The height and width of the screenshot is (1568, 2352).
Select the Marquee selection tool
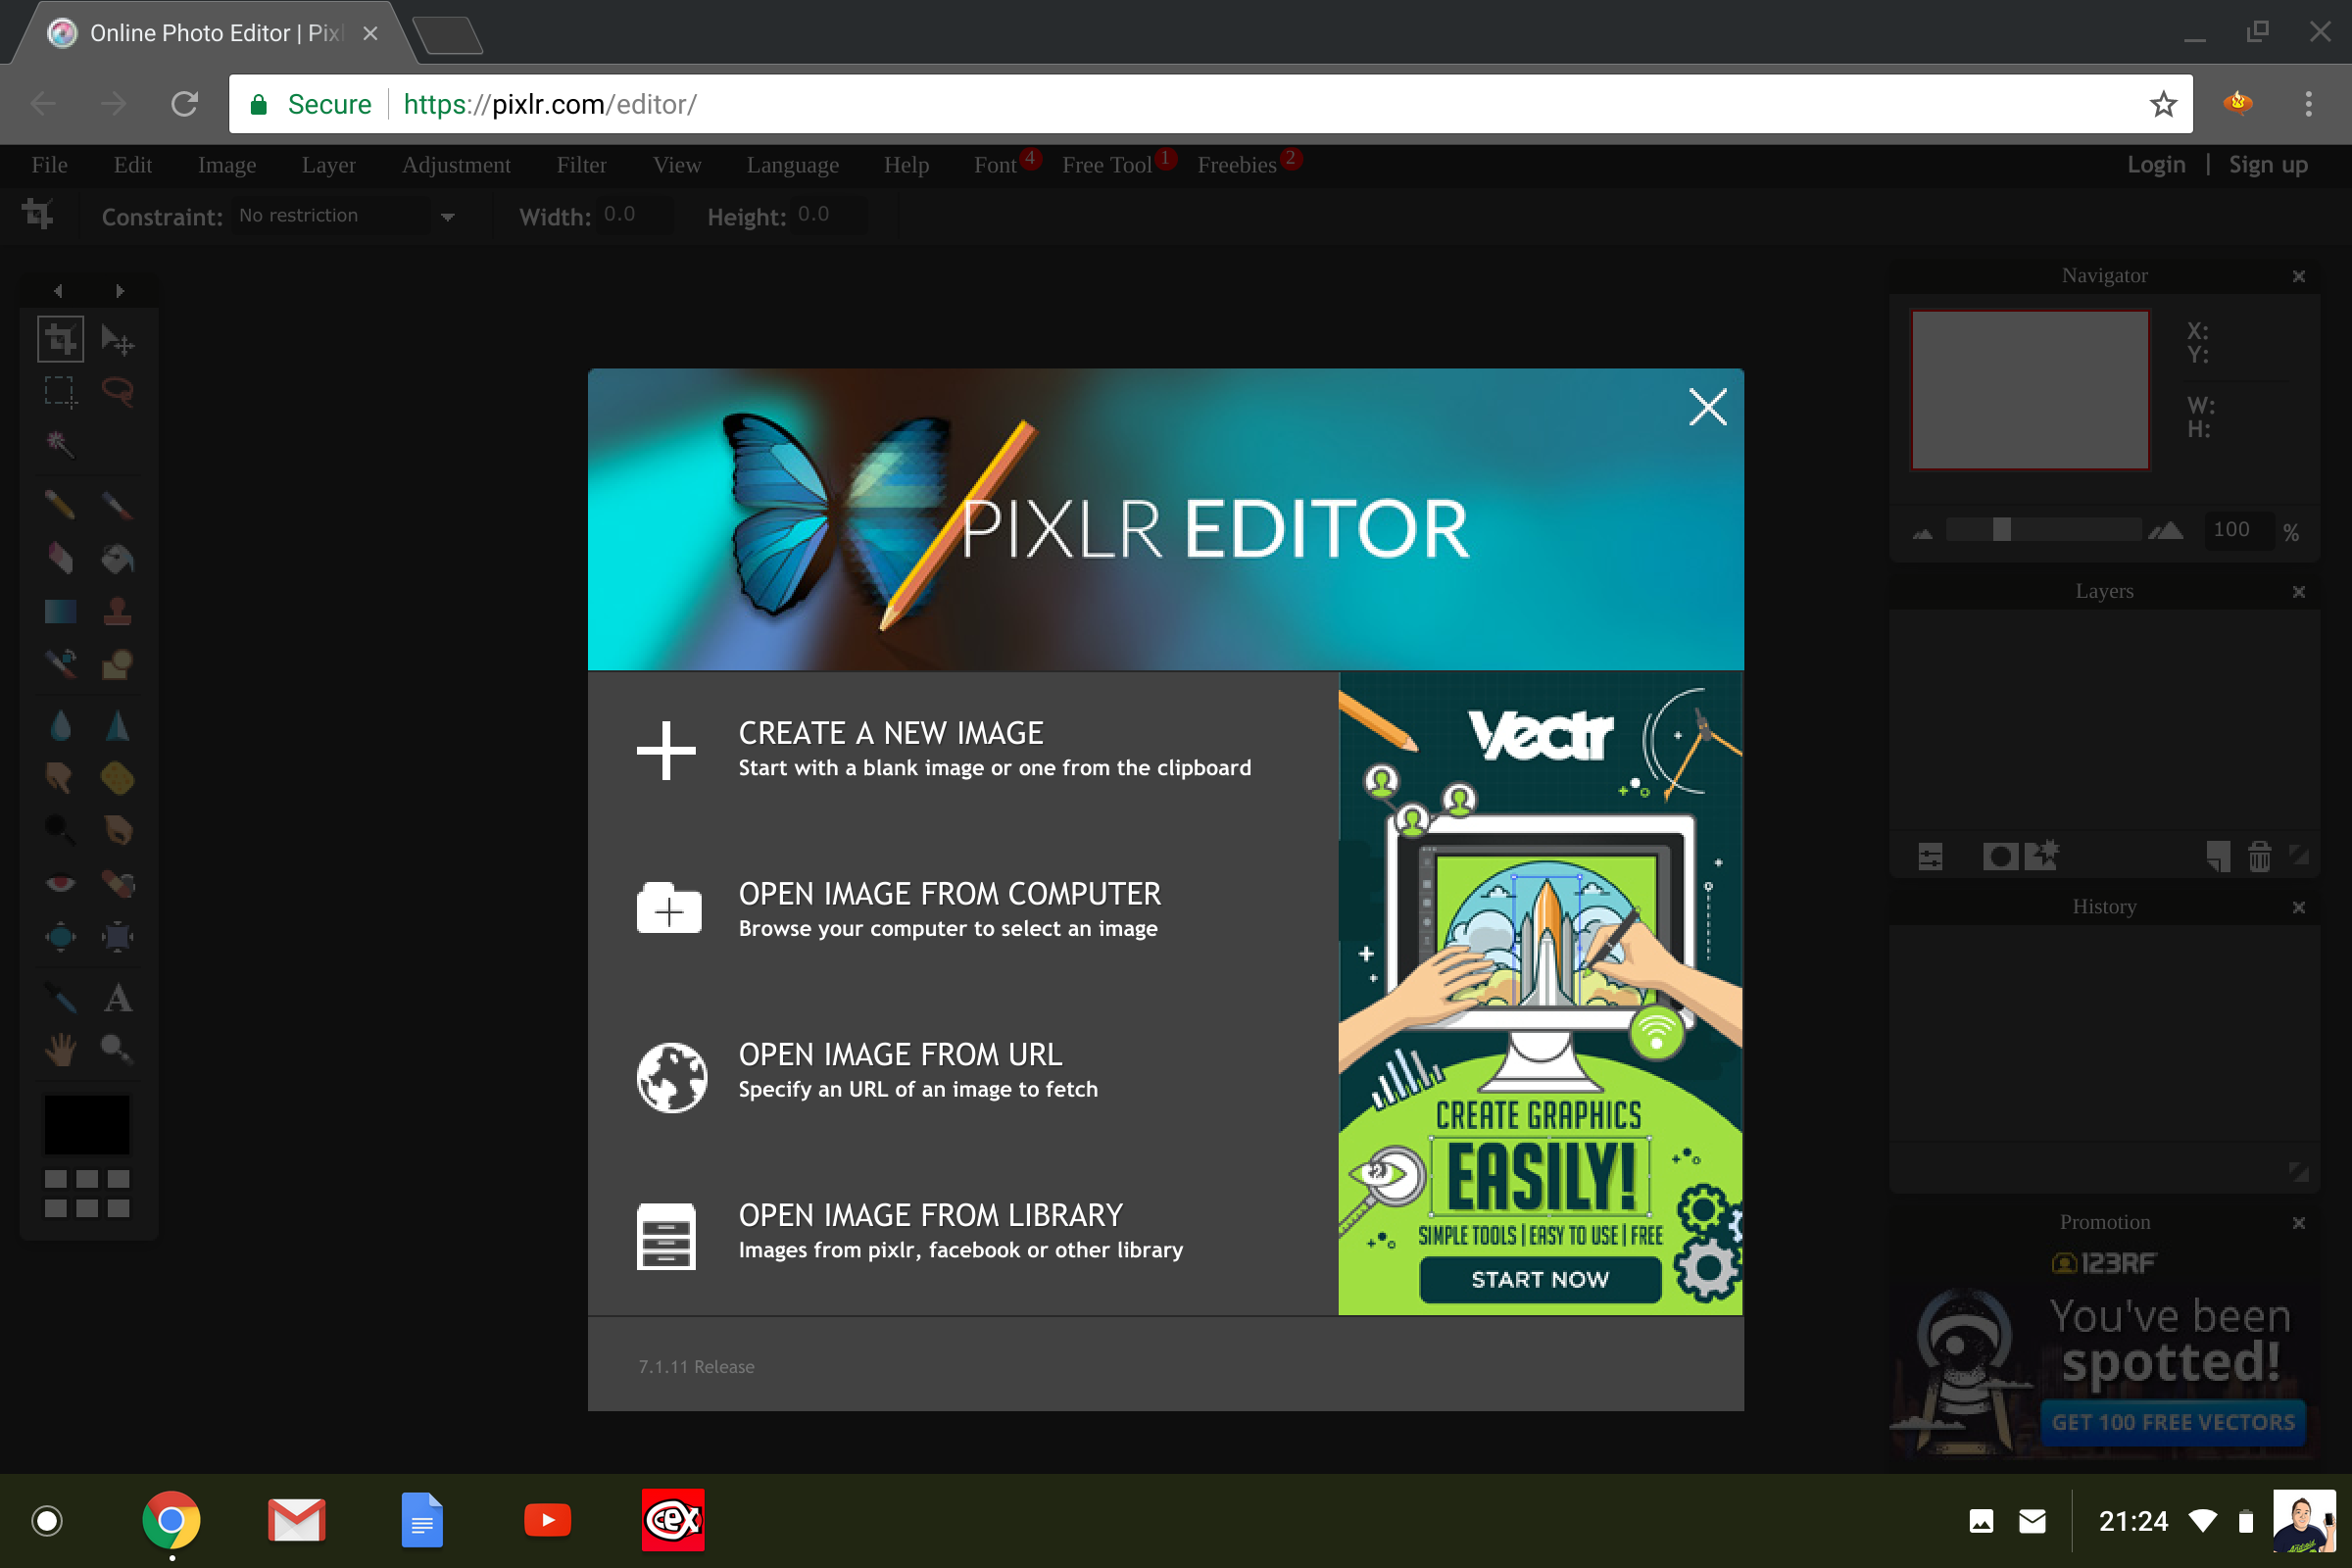coord(60,391)
